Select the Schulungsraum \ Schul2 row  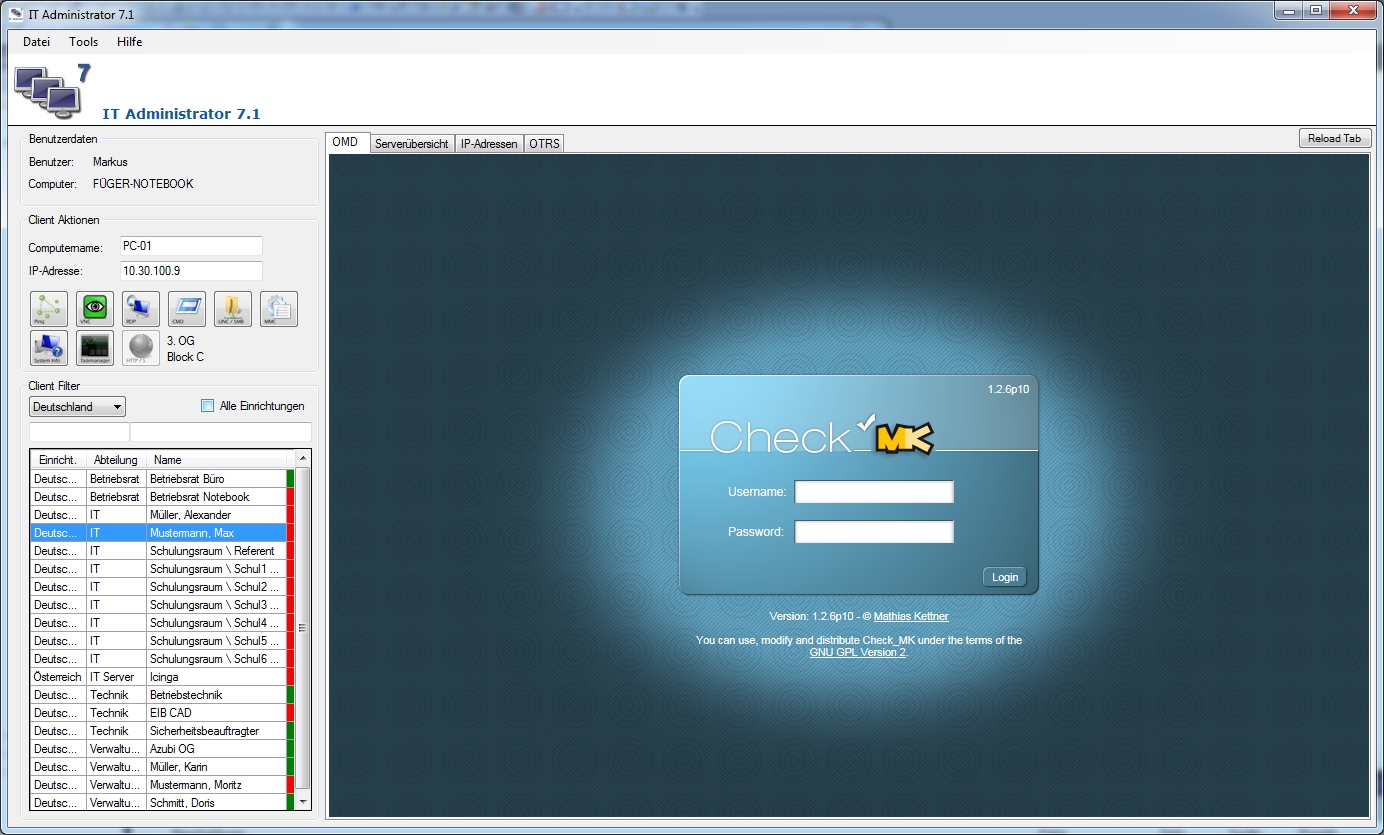[x=162, y=587]
